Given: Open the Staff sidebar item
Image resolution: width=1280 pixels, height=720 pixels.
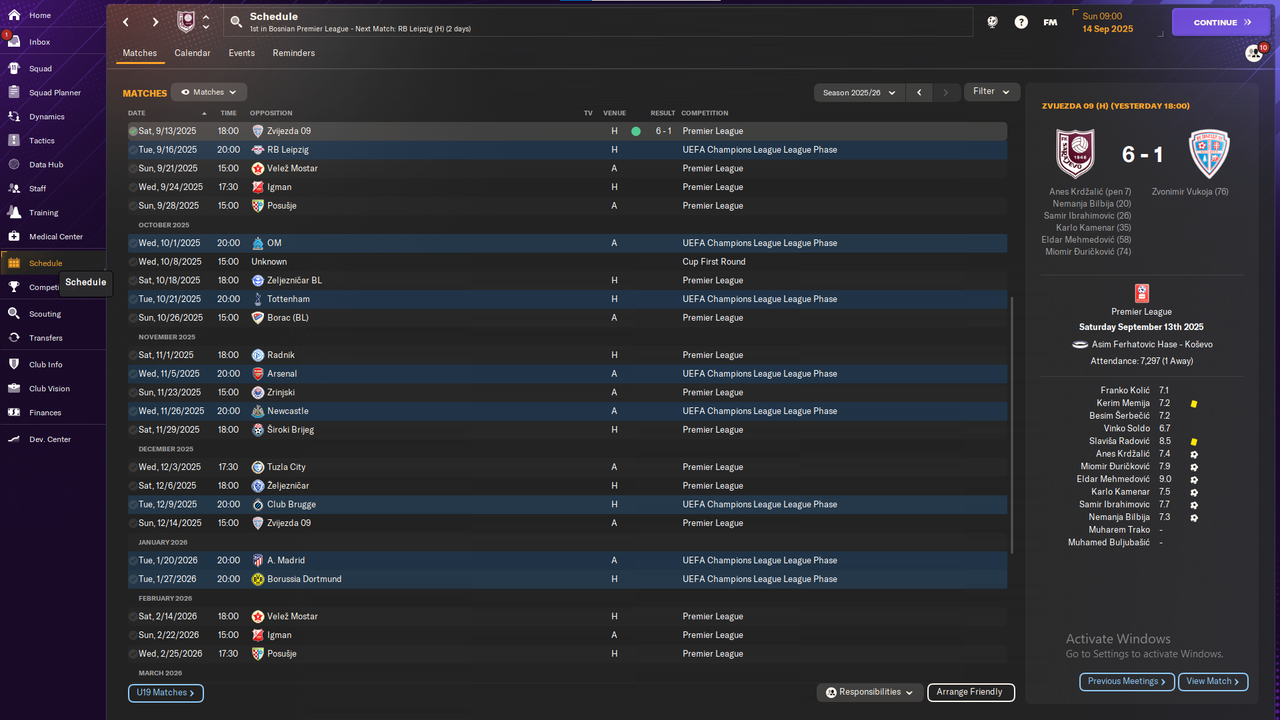Looking at the screenshot, I should [x=38, y=189].
